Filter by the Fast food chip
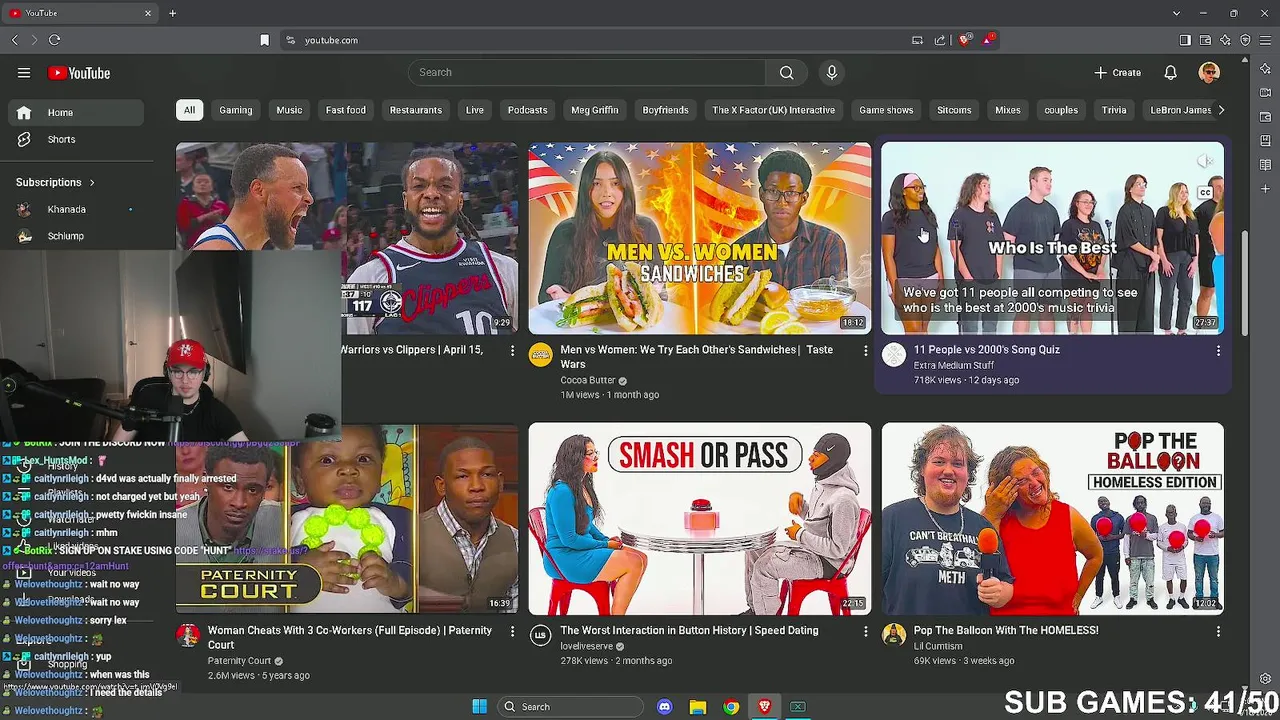The height and width of the screenshot is (720, 1280). tap(345, 110)
